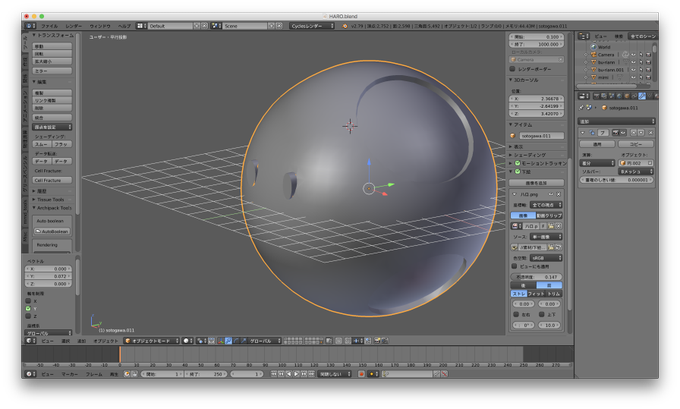This screenshot has width=680, height=409.
Task: Click the コピー modifier copy button
Action: click(635, 144)
